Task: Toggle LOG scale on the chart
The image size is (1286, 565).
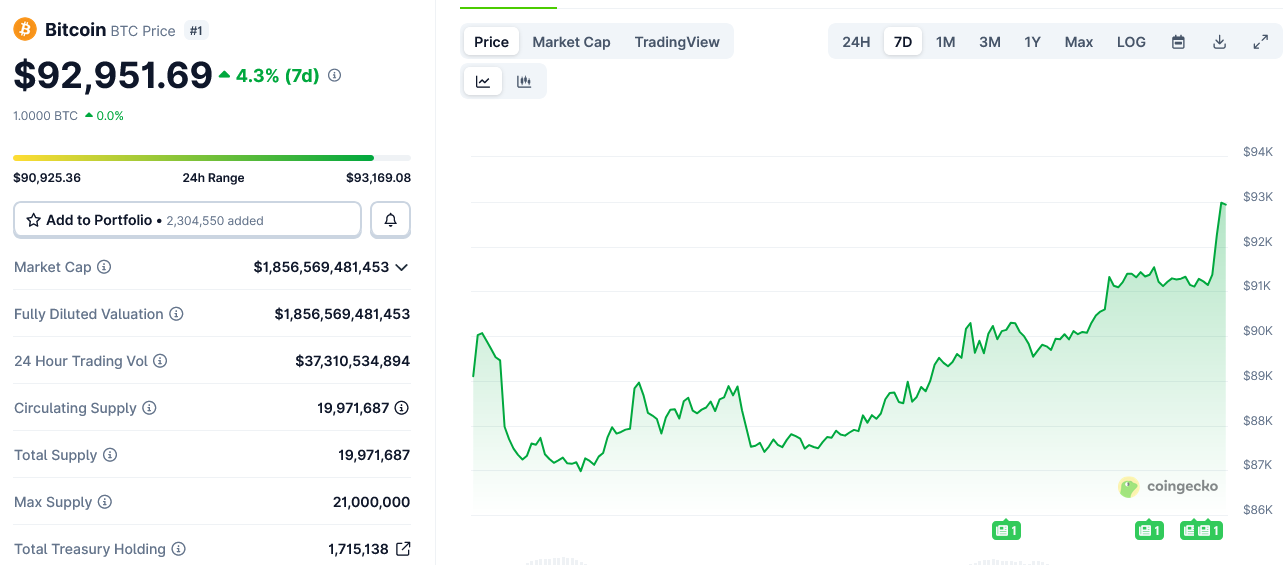Action: click(x=1131, y=42)
